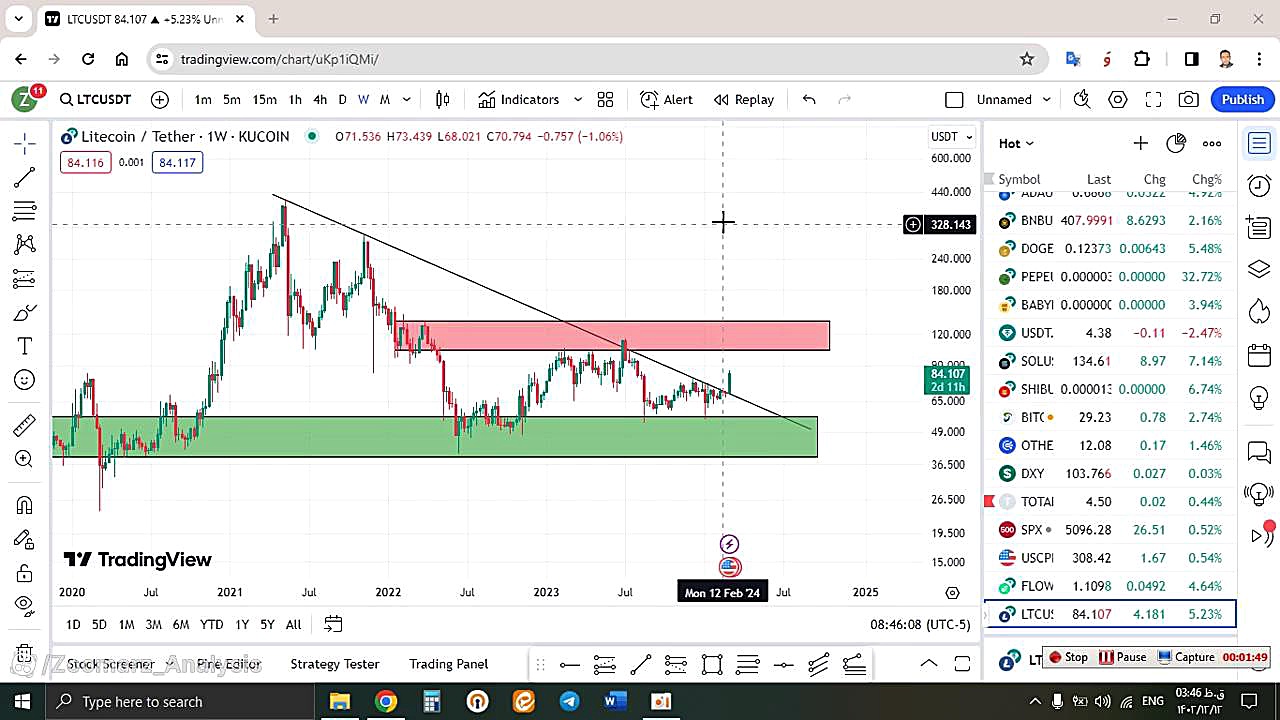
Task: Select the 4h timeframe
Action: (x=320, y=99)
